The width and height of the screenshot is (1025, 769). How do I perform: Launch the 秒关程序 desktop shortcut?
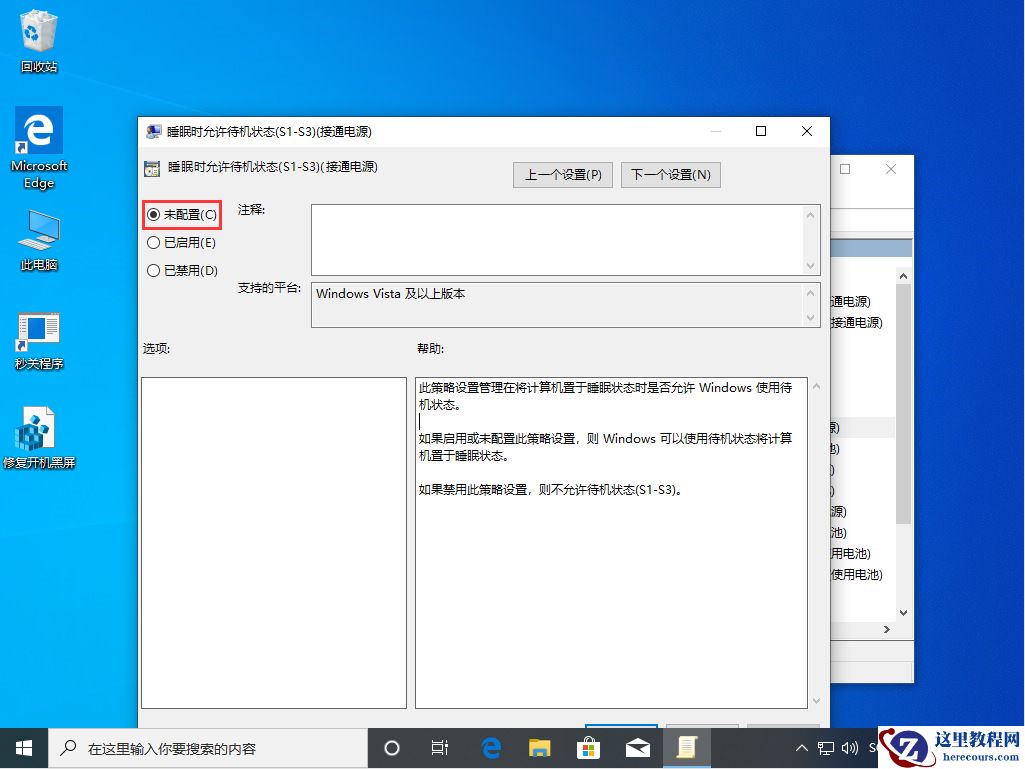pos(37,332)
